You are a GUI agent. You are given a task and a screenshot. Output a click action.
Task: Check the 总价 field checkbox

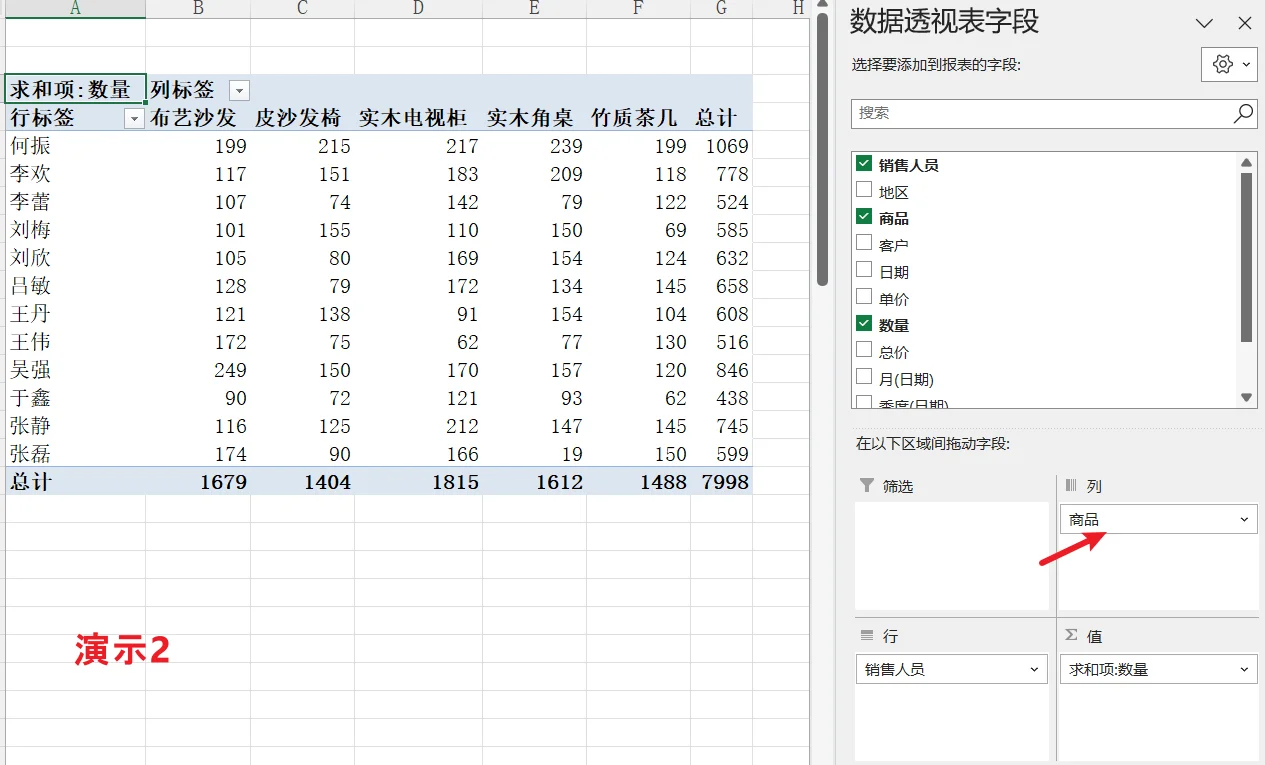click(x=864, y=351)
